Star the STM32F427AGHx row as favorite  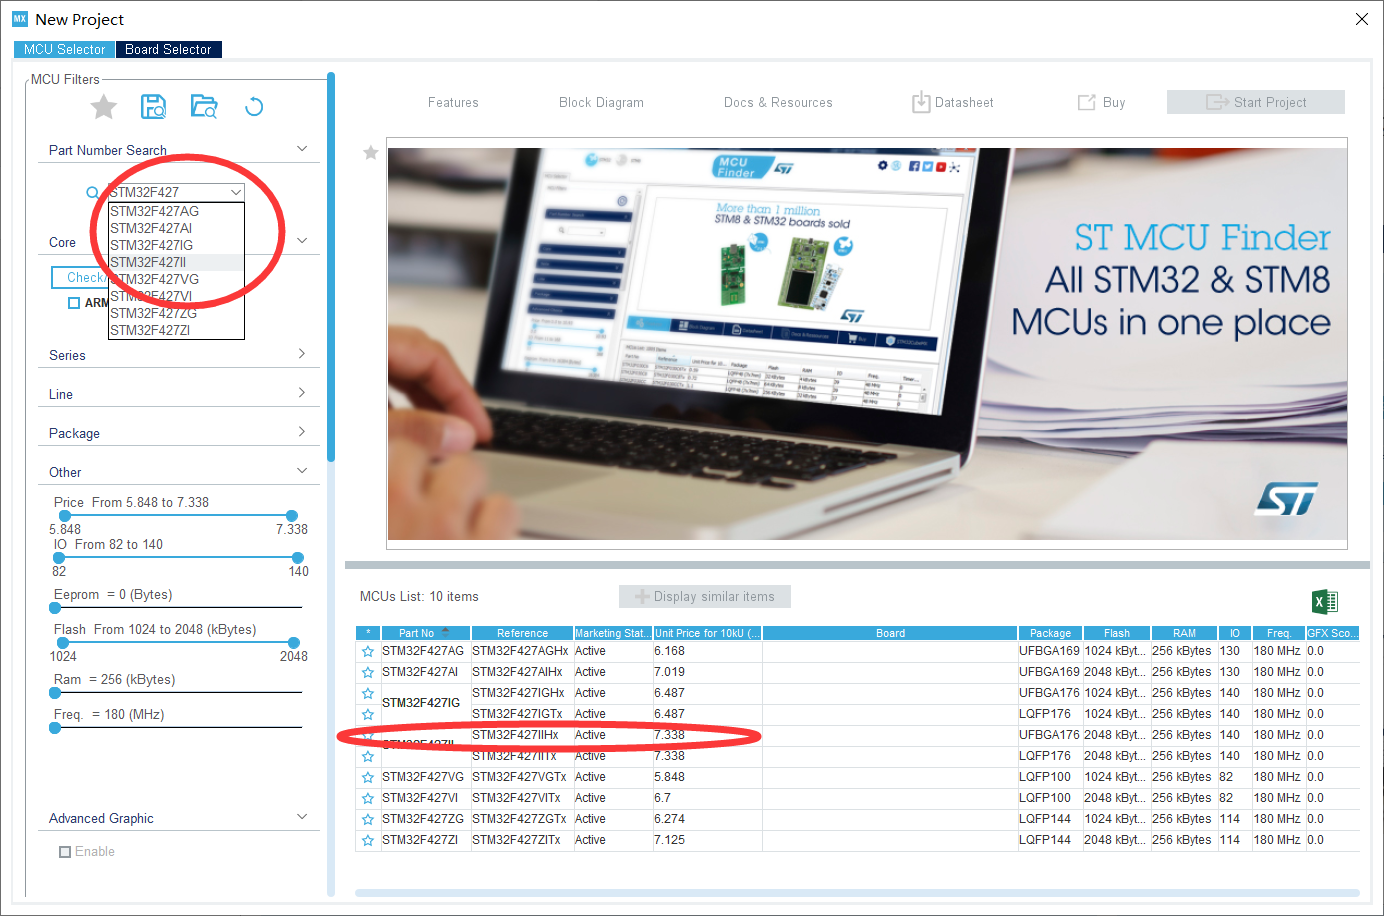click(368, 651)
